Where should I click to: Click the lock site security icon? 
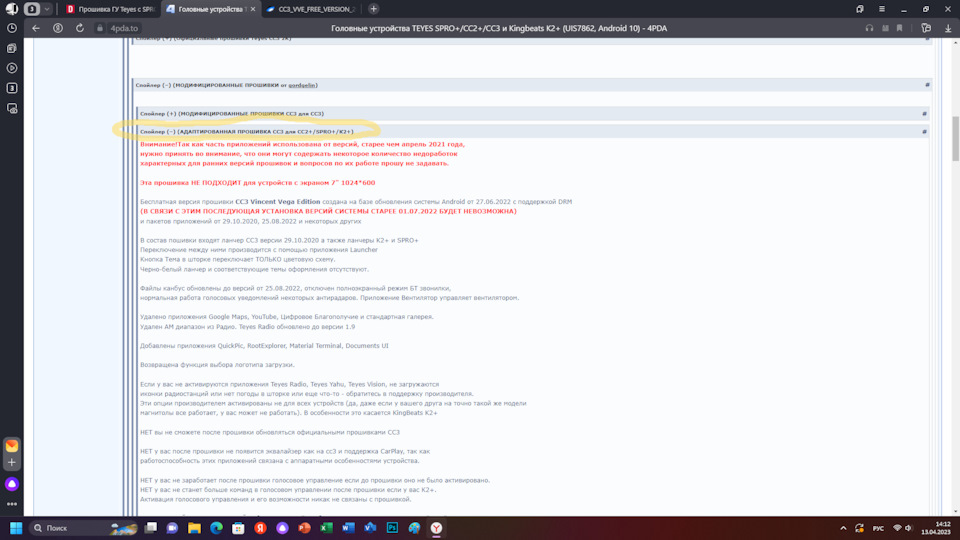point(100,28)
